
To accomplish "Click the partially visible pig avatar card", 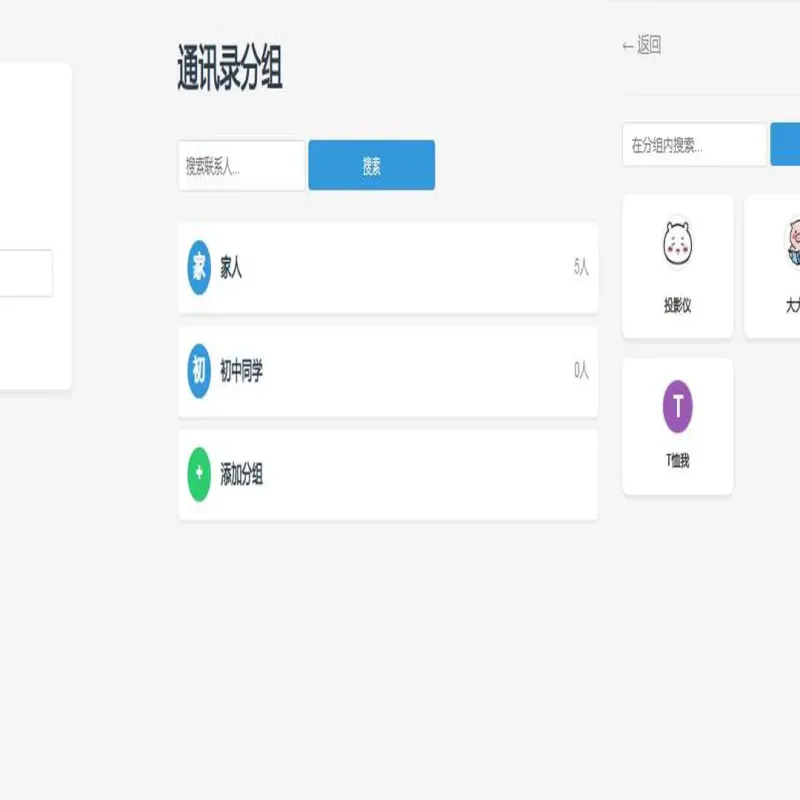I will (772, 266).
